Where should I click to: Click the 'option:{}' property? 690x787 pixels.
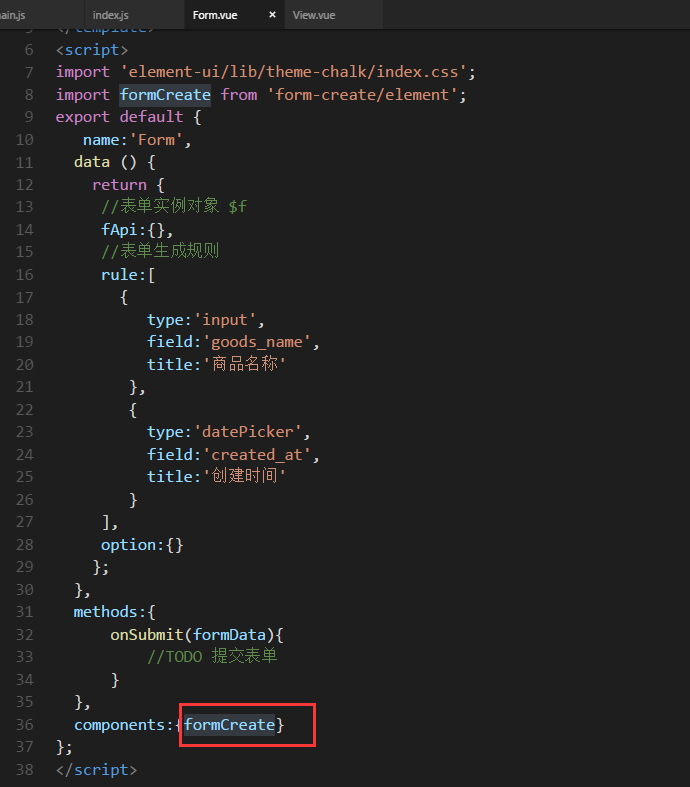pyautogui.click(x=142, y=545)
